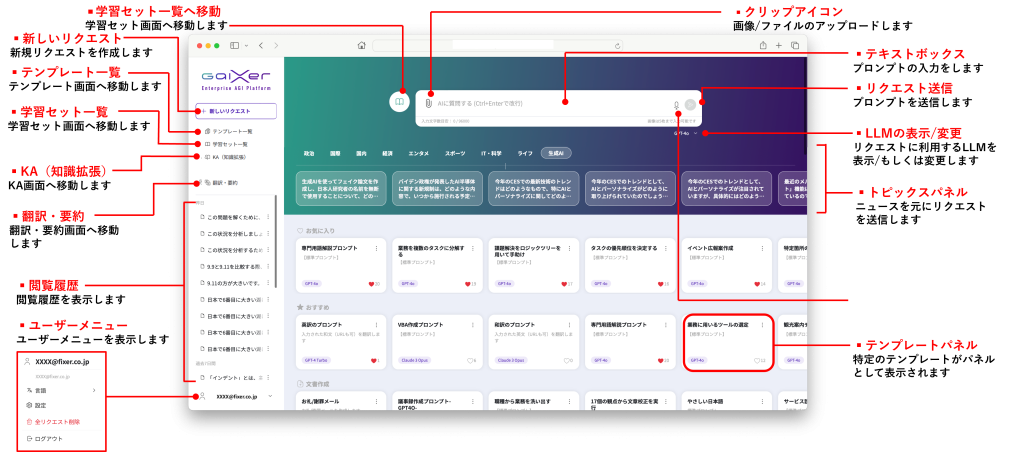Open テンプレート一覧 in the sidebar

[232, 131]
